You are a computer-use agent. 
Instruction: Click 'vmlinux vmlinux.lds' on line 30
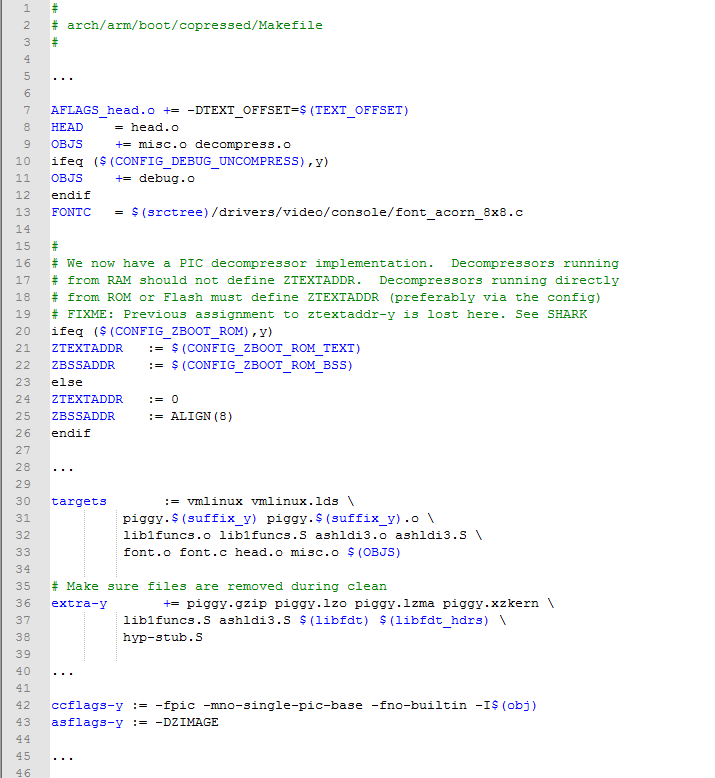(262, 501)
